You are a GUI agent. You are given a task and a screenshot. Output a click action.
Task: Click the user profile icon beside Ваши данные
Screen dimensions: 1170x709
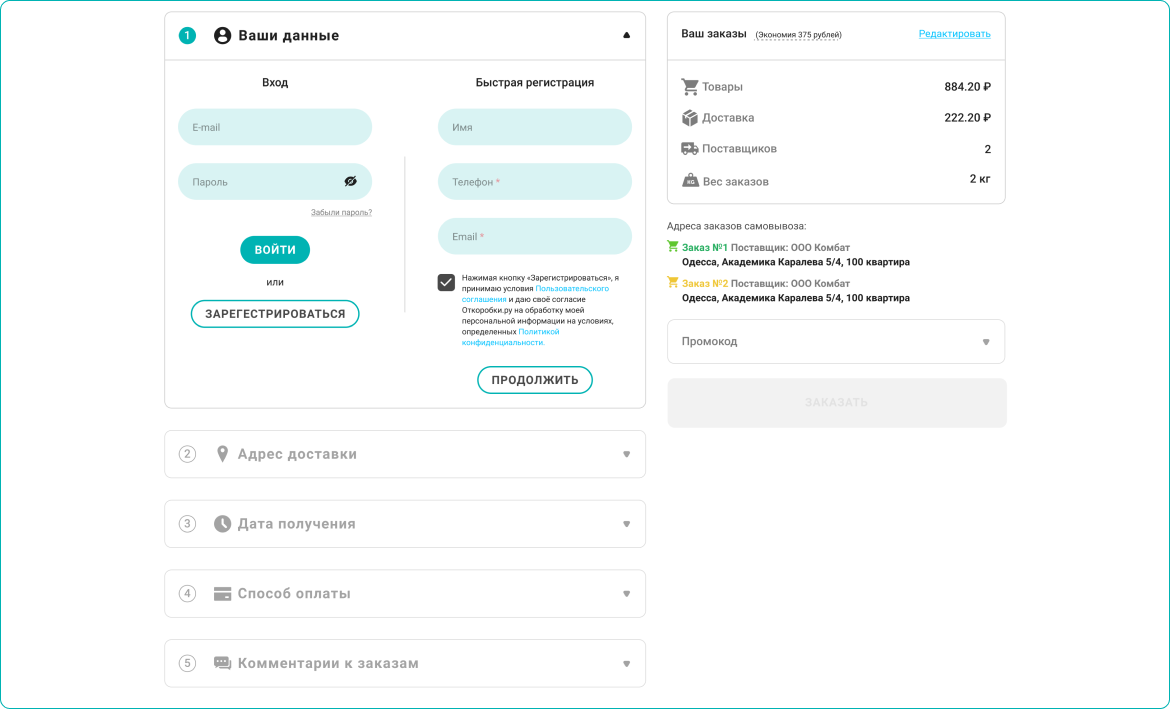coord(222,36)
